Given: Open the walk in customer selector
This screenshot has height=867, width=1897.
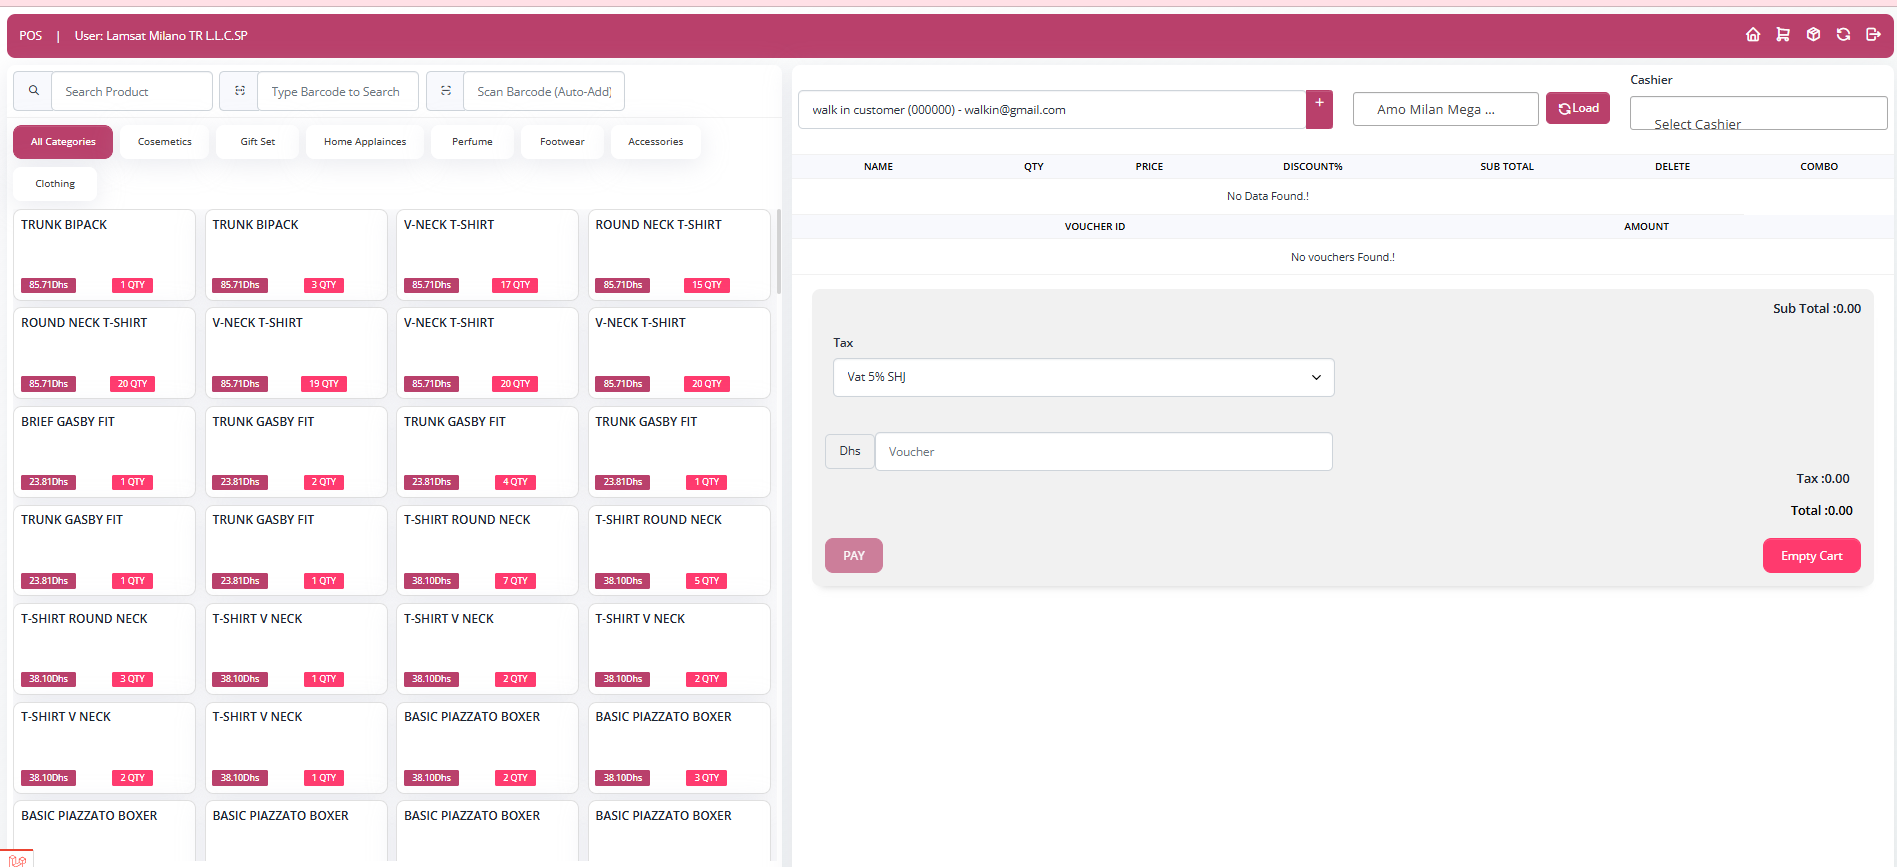Looking at the screenshot, I should [1052, 109].
